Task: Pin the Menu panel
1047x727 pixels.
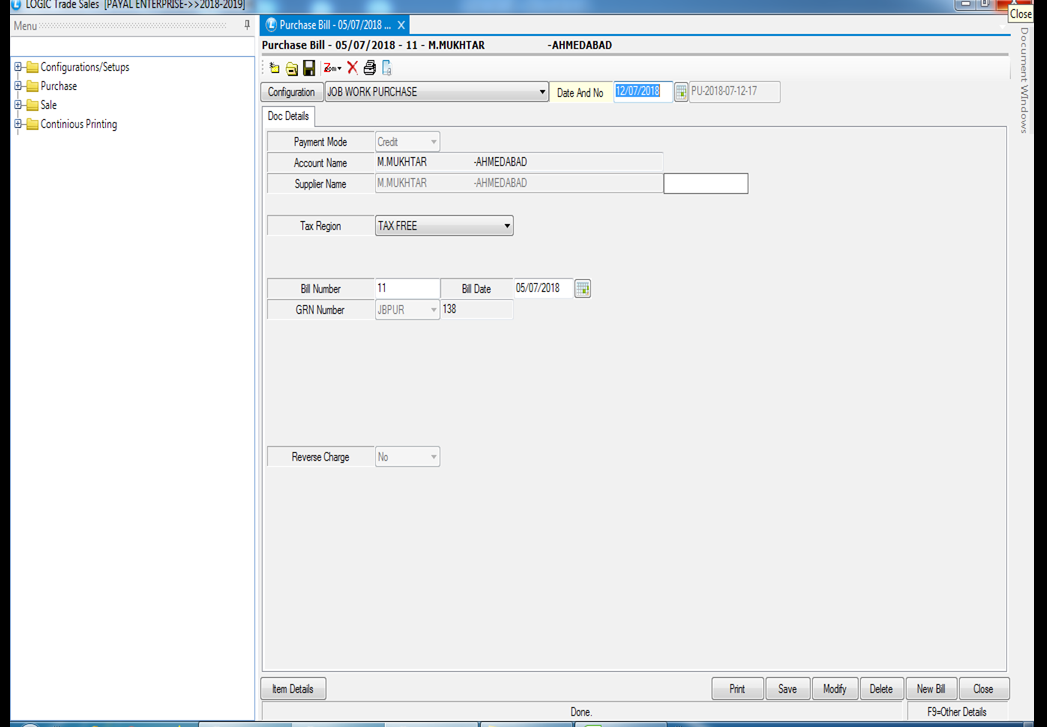Action: click(x=247, y=26)
